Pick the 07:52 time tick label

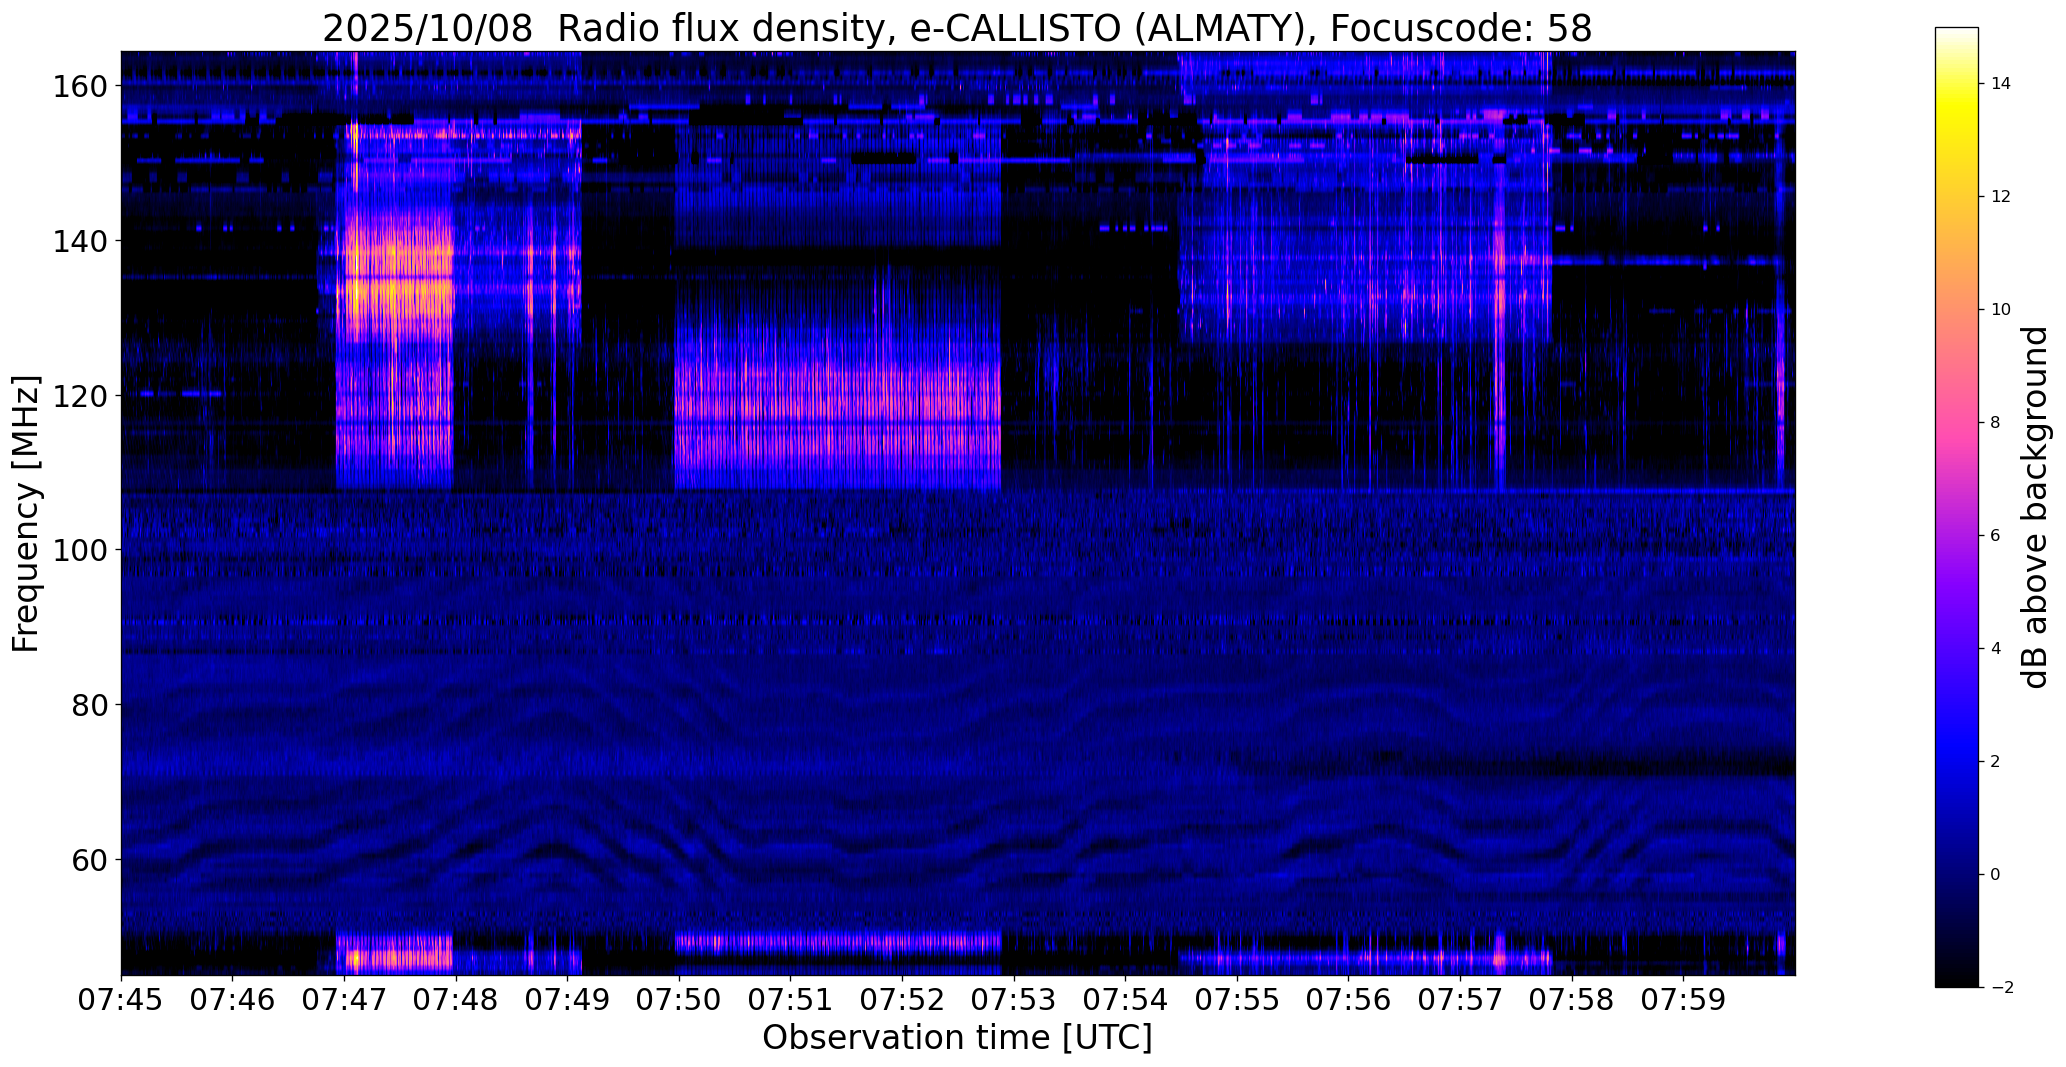tap(903, 1000)
